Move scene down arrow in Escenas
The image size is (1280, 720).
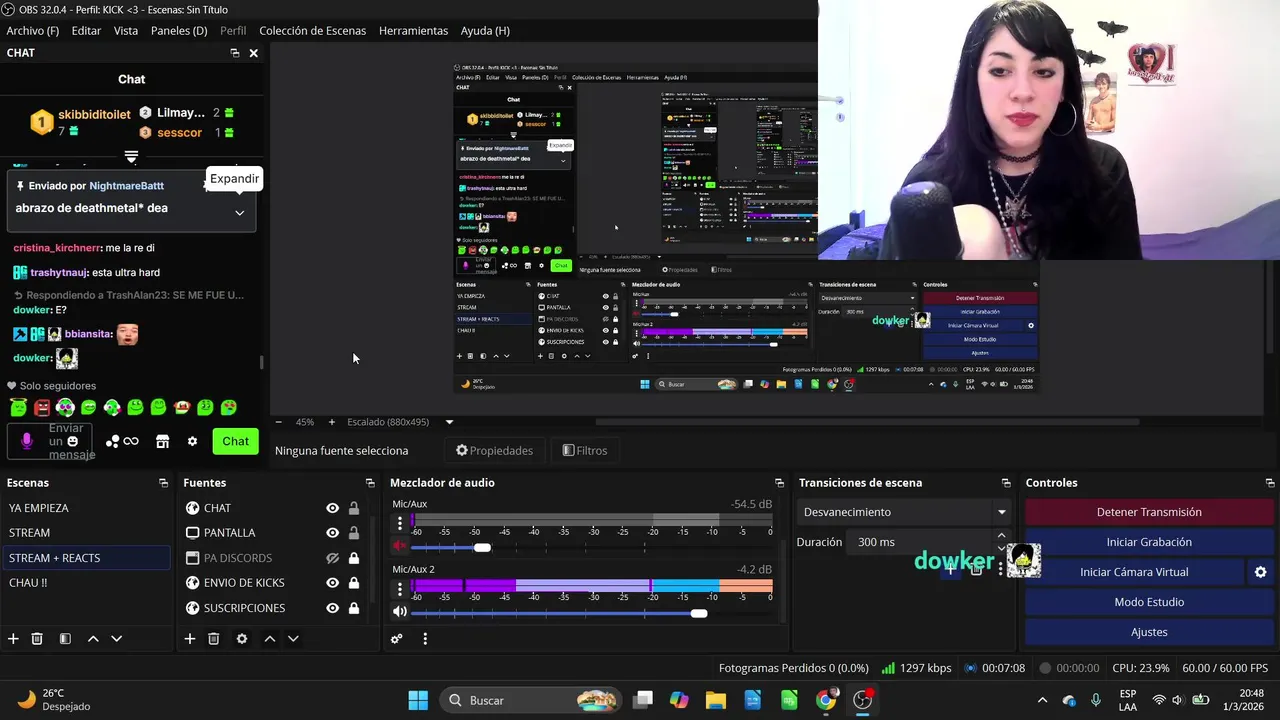116,639
